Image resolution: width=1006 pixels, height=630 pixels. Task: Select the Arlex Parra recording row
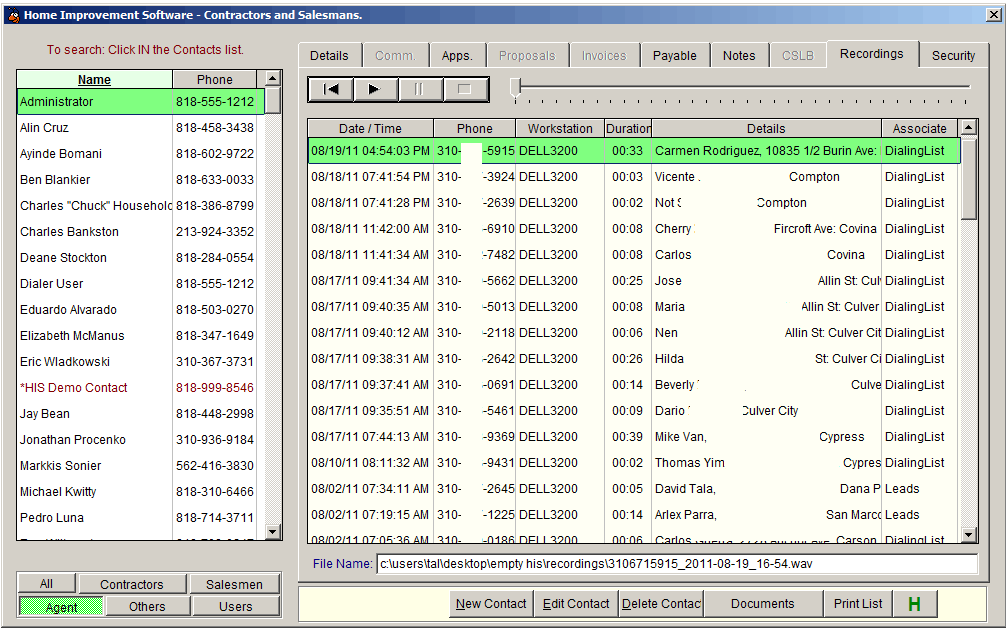click(634, 515)
